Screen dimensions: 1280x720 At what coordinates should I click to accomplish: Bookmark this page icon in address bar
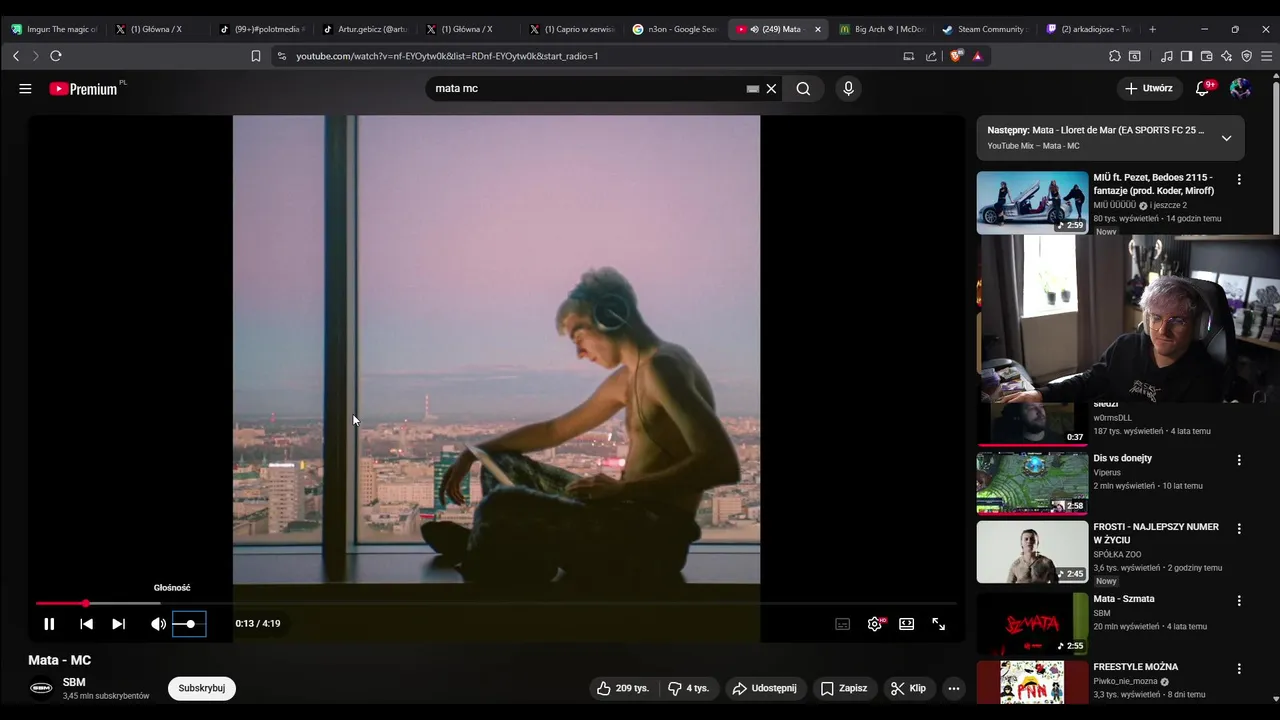pos(256,56)
